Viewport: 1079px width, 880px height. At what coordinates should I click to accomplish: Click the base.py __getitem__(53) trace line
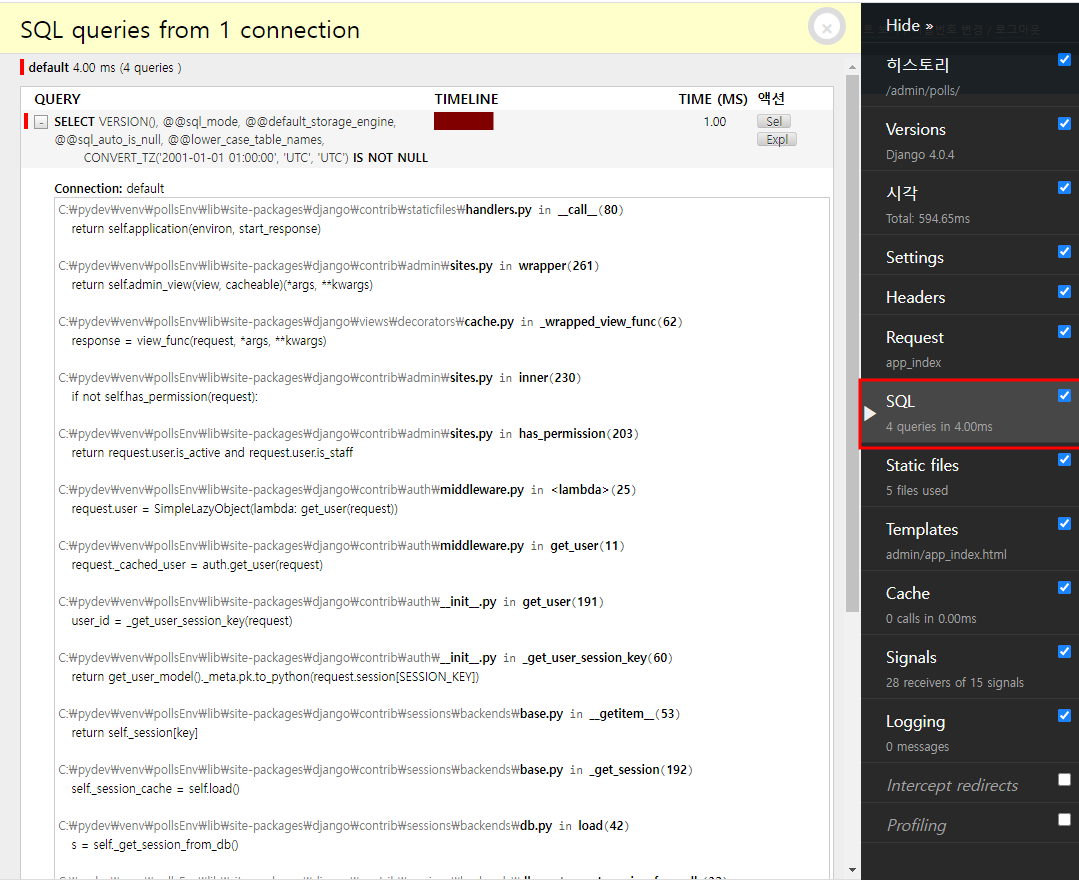click(x=369, y=714)
